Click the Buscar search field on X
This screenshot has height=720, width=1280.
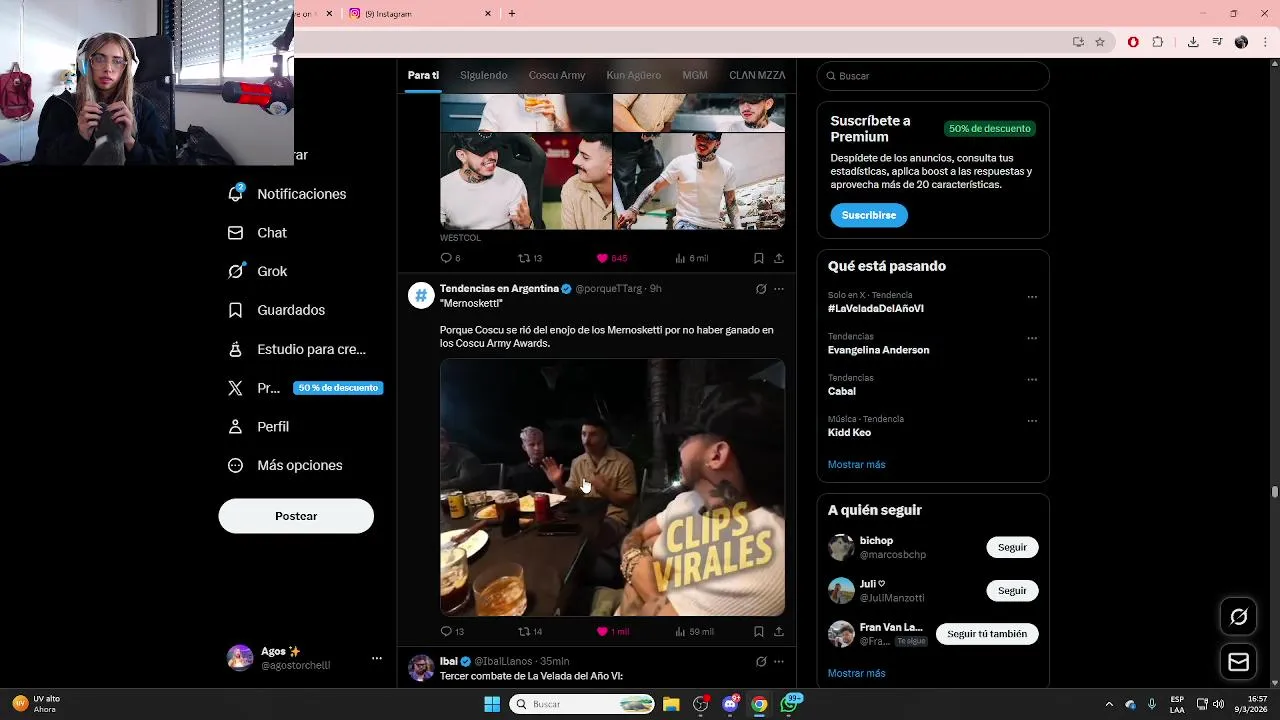point(933,76)
